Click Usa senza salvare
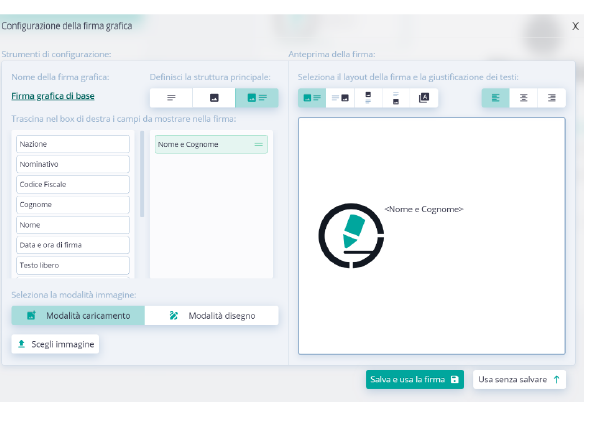This screenshot has height=430, width=595. [519, 379]
